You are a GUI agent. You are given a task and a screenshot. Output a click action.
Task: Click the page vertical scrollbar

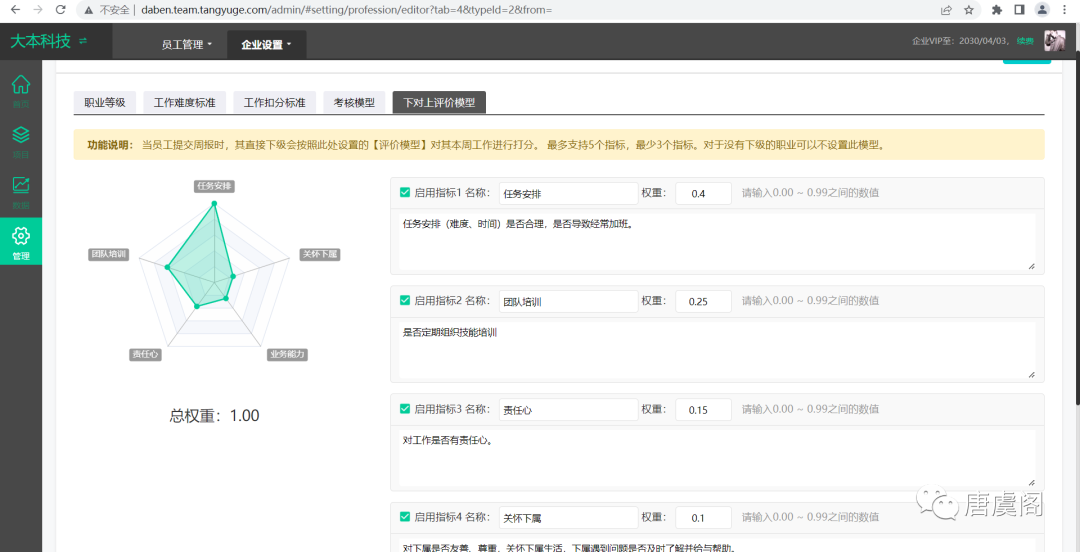point(1076,227)
